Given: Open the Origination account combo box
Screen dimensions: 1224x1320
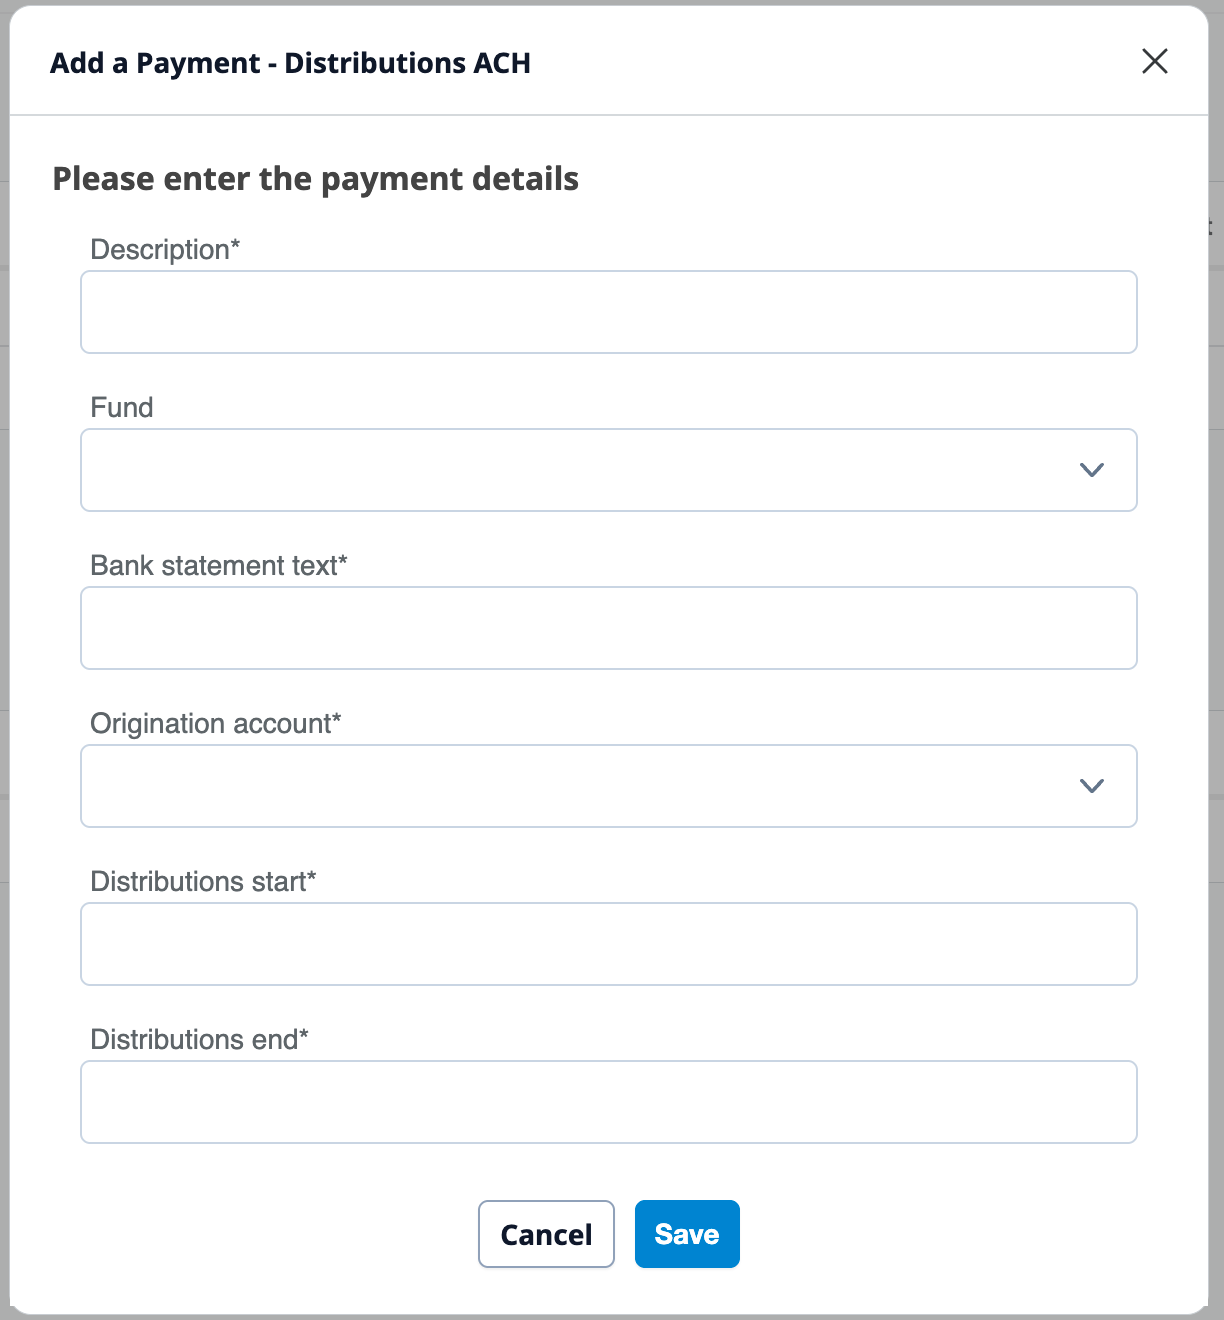Looking at the screenshot, I should 580,786.
